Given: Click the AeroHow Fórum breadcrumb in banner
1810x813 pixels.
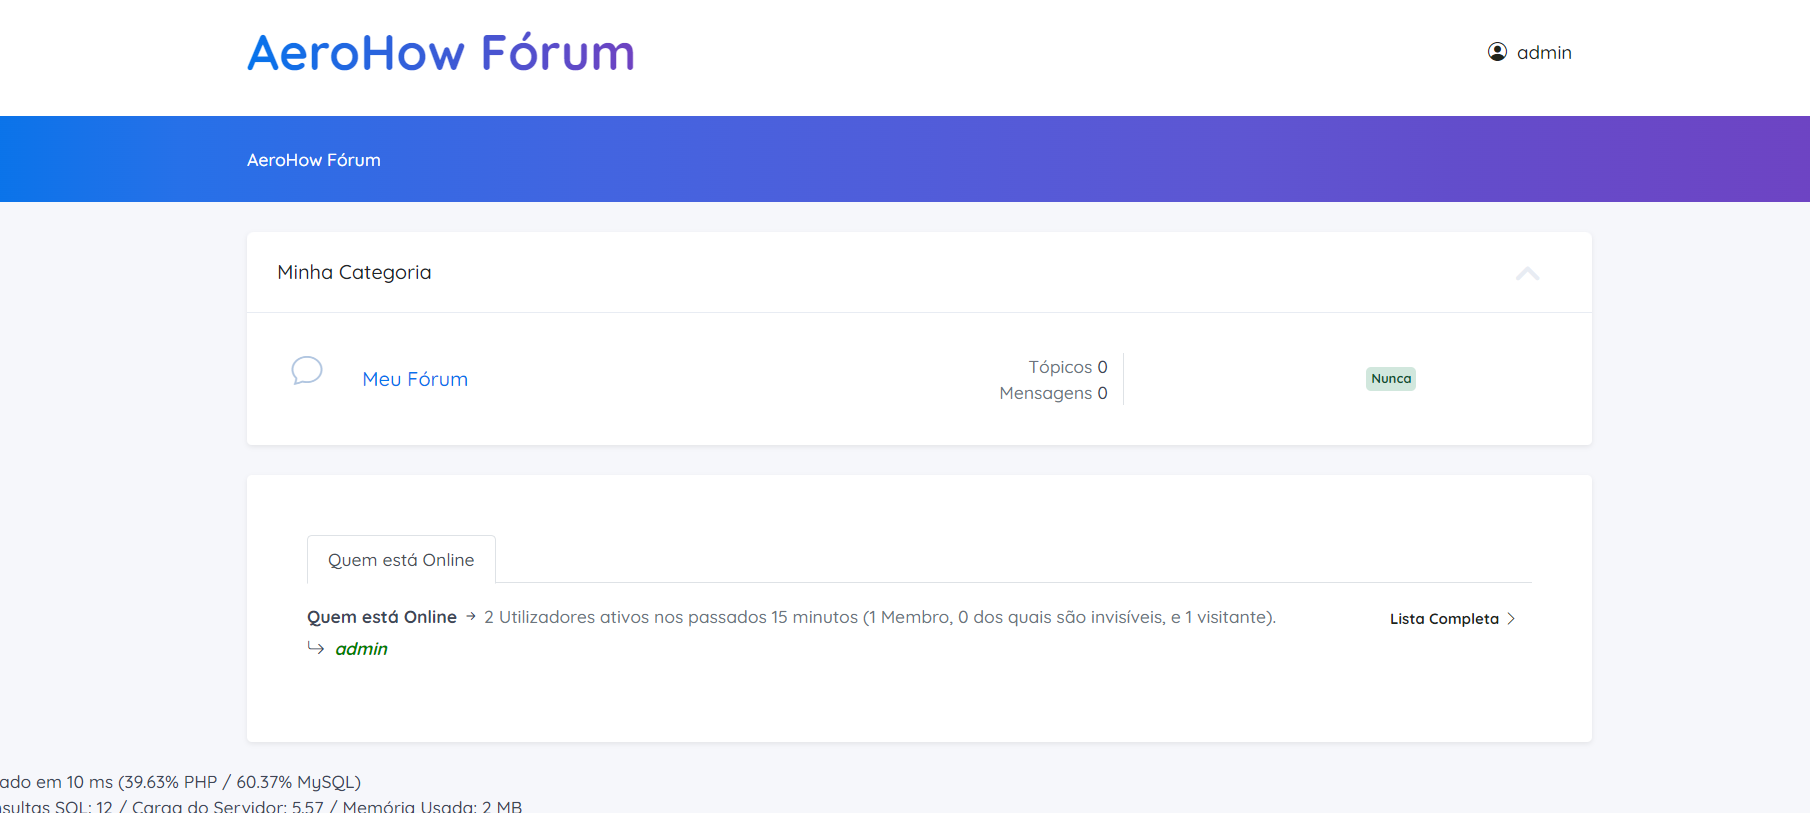Looking at the screenshot, I should click(314, 160).
